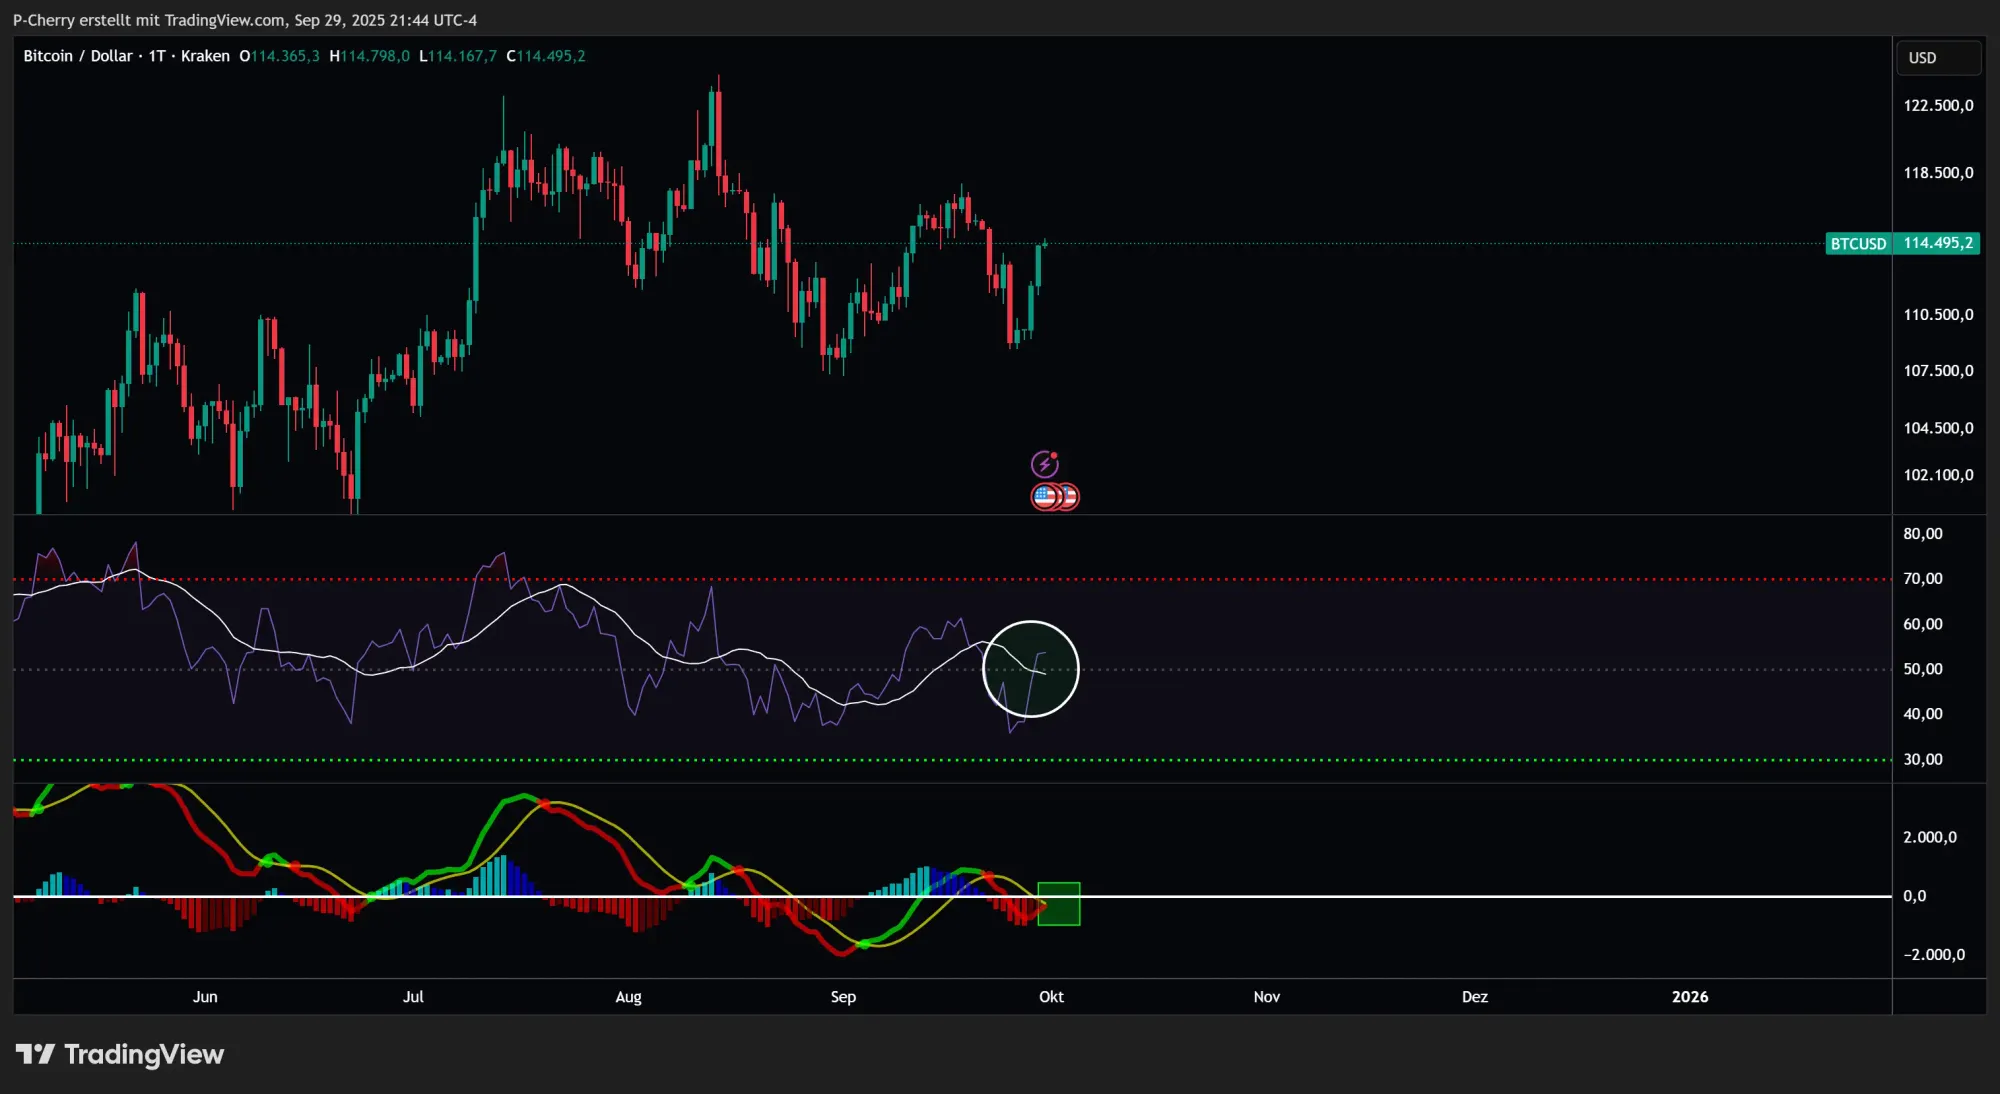Click the TradingView logo at the bottom left

pos(120,1054)
